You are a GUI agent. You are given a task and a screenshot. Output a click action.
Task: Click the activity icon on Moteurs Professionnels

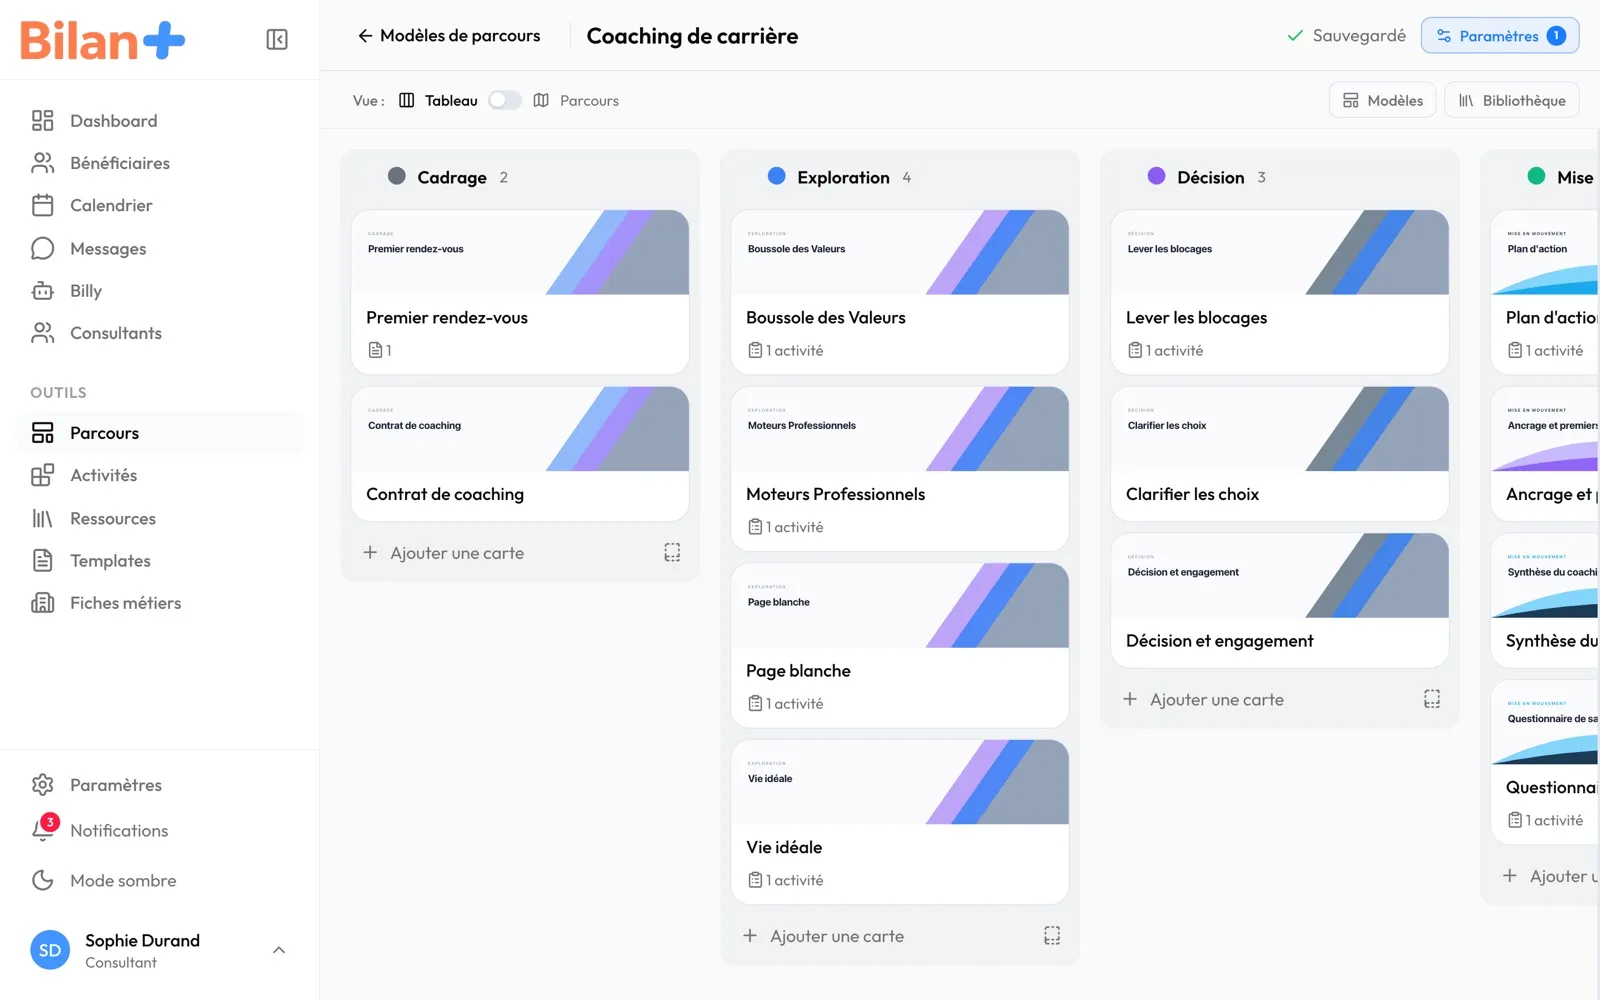tap(755, 527)
